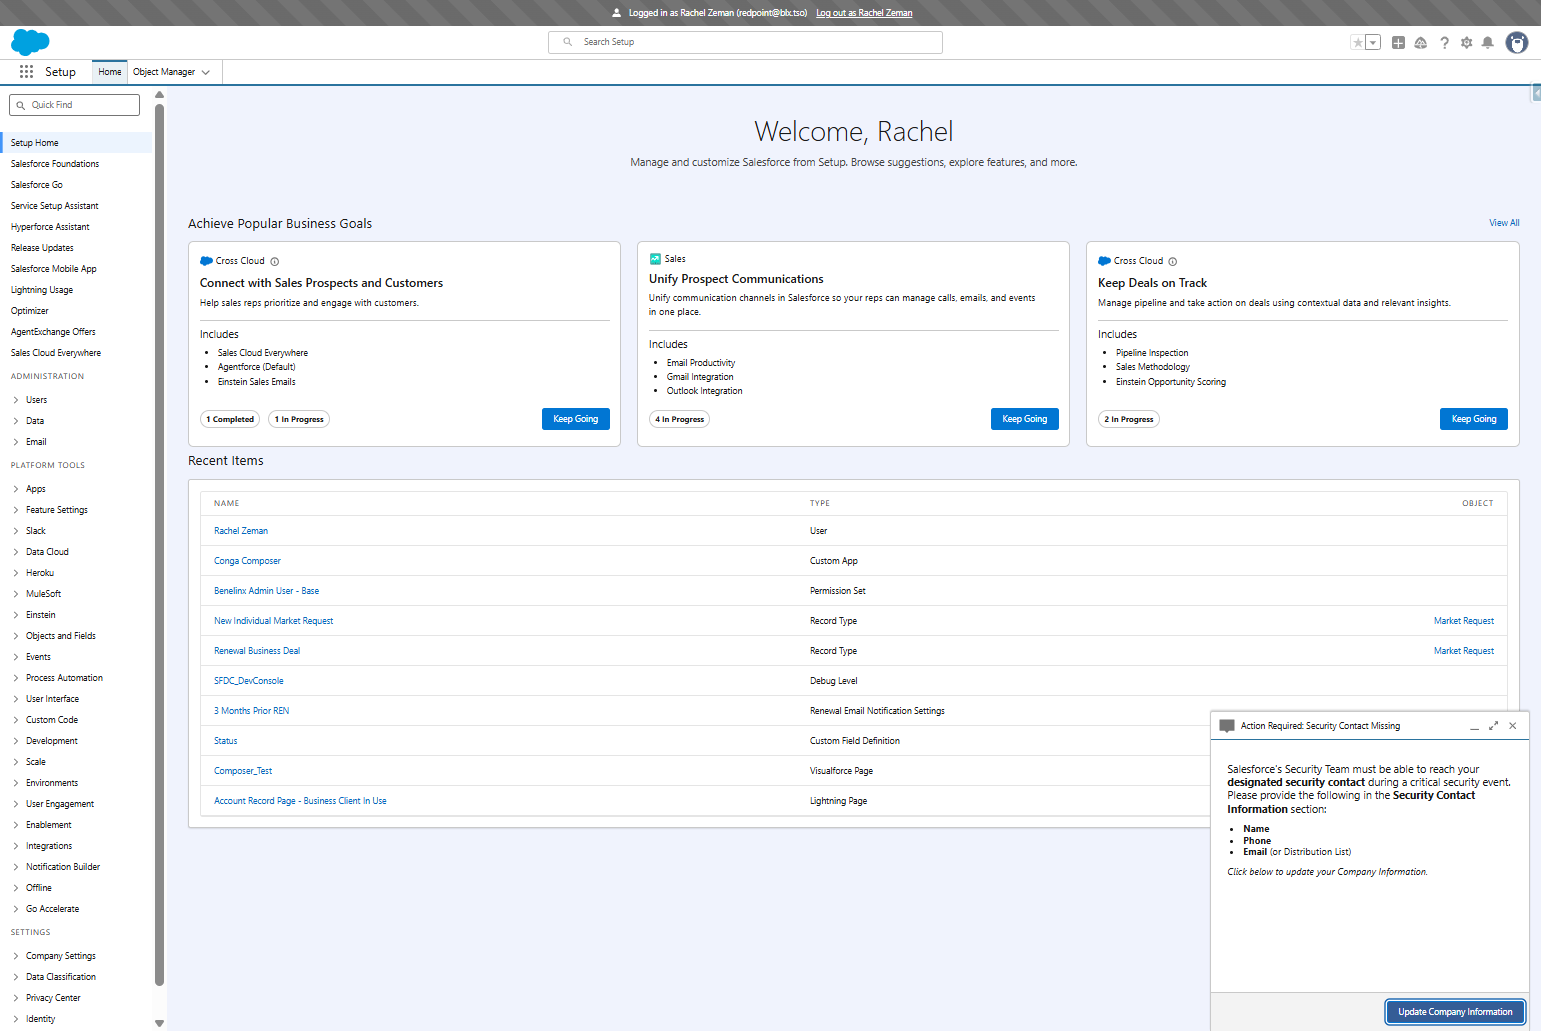Screen dimensions: 1541x1031
Task: Select Setup Home in sidebar
Action: 77,143
